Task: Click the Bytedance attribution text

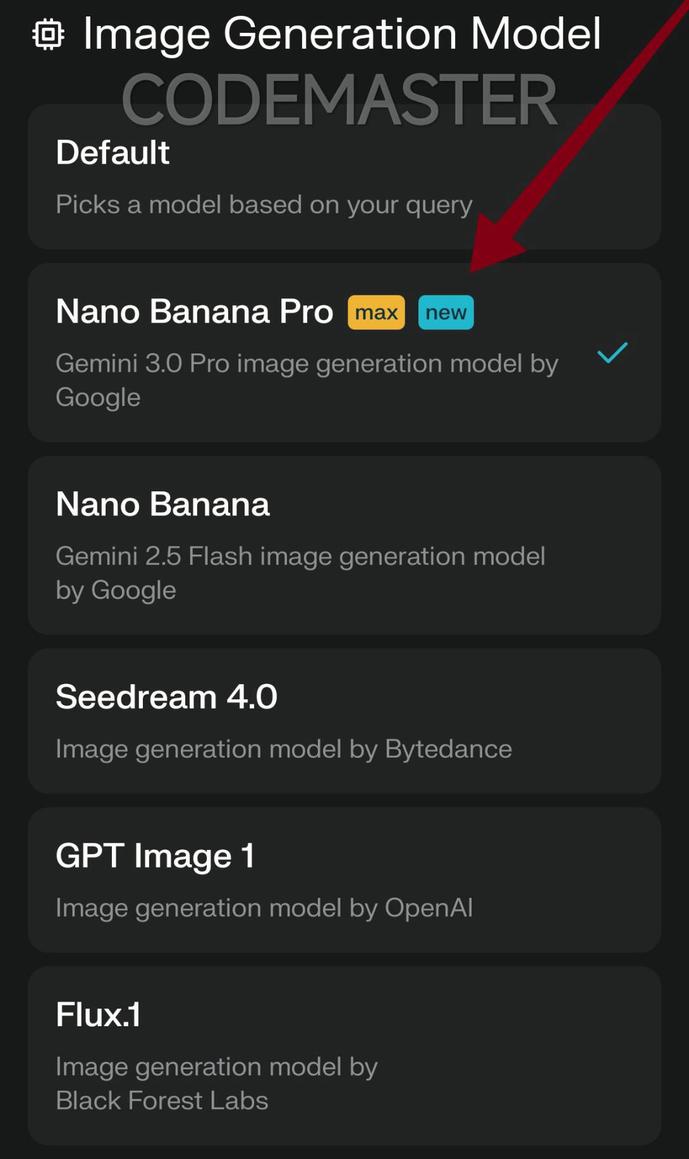Action: [284, 748]
